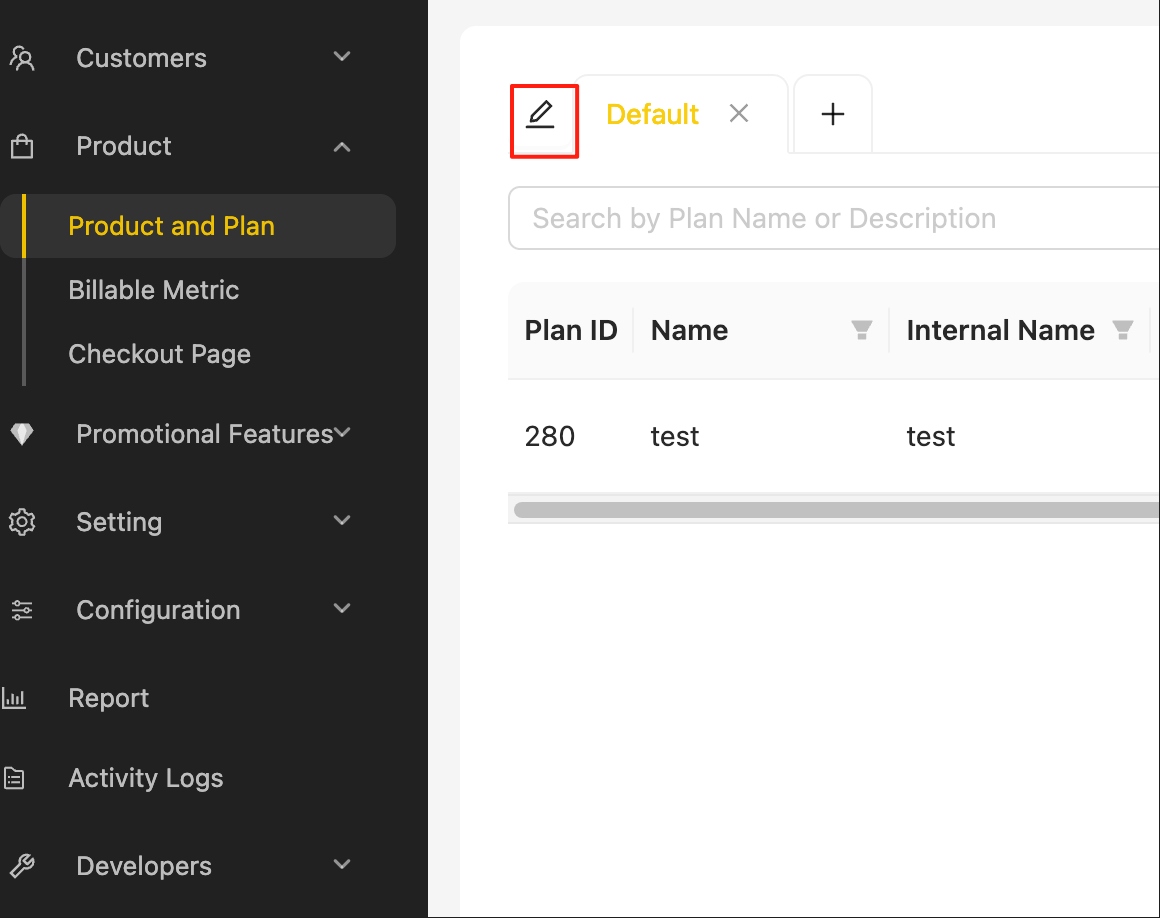
Task: Select Billable Metric in the sidebar
Action: click(153, 290)
